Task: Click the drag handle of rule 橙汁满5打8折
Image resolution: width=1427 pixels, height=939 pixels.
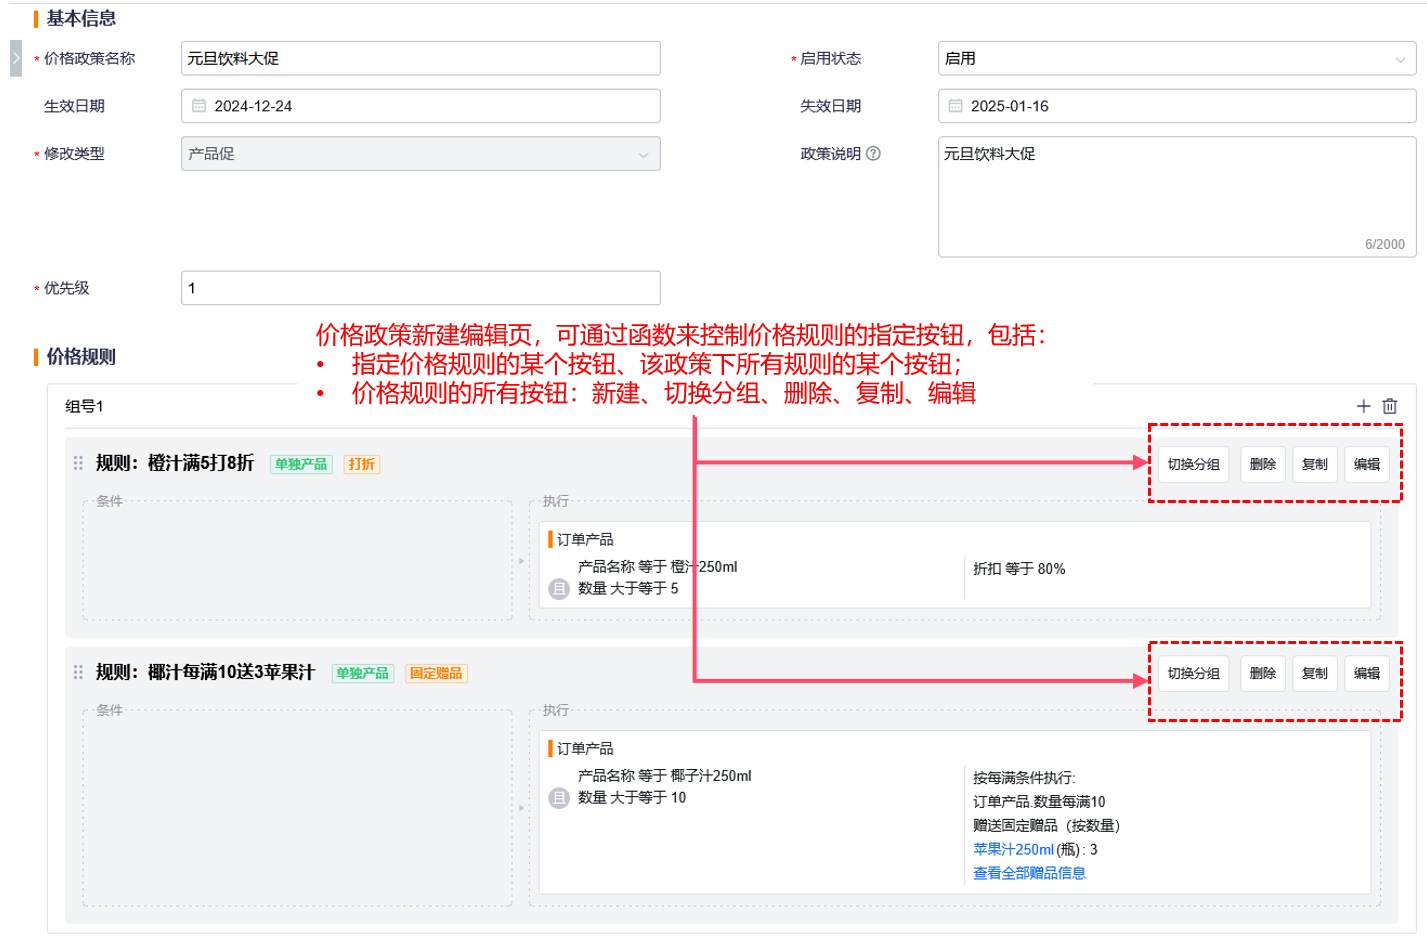Action: point(78,463)
